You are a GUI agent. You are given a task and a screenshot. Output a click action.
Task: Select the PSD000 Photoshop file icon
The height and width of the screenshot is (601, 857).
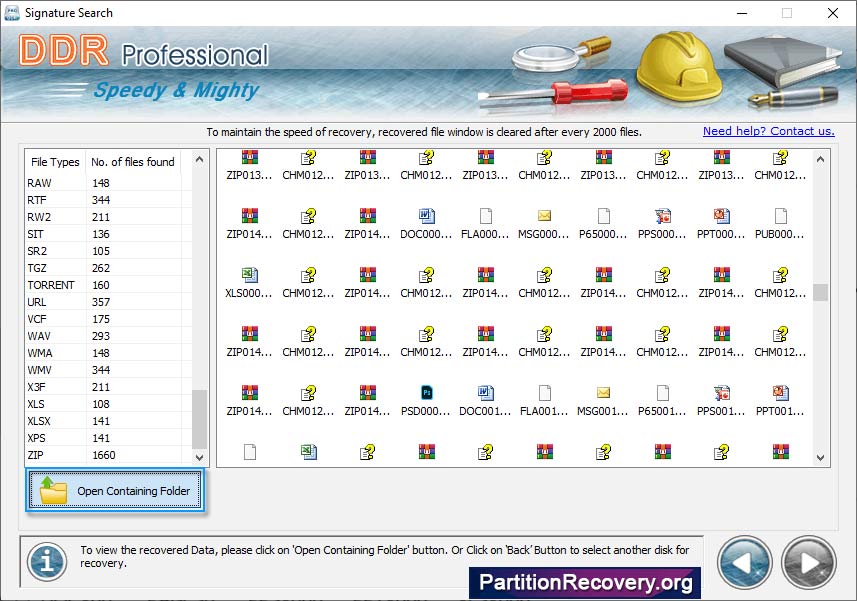coord(427,393)
